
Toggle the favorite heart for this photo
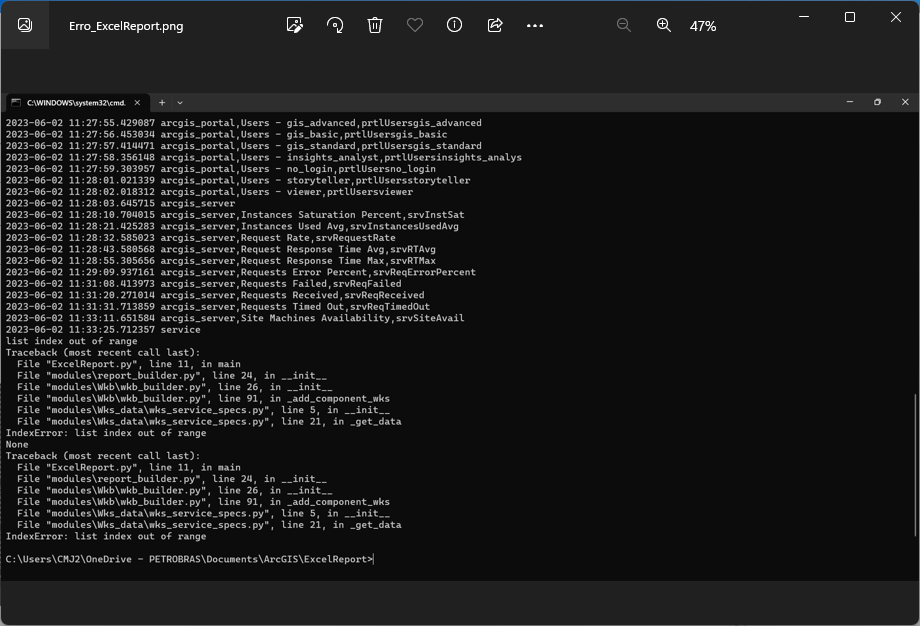pos(414,25)
